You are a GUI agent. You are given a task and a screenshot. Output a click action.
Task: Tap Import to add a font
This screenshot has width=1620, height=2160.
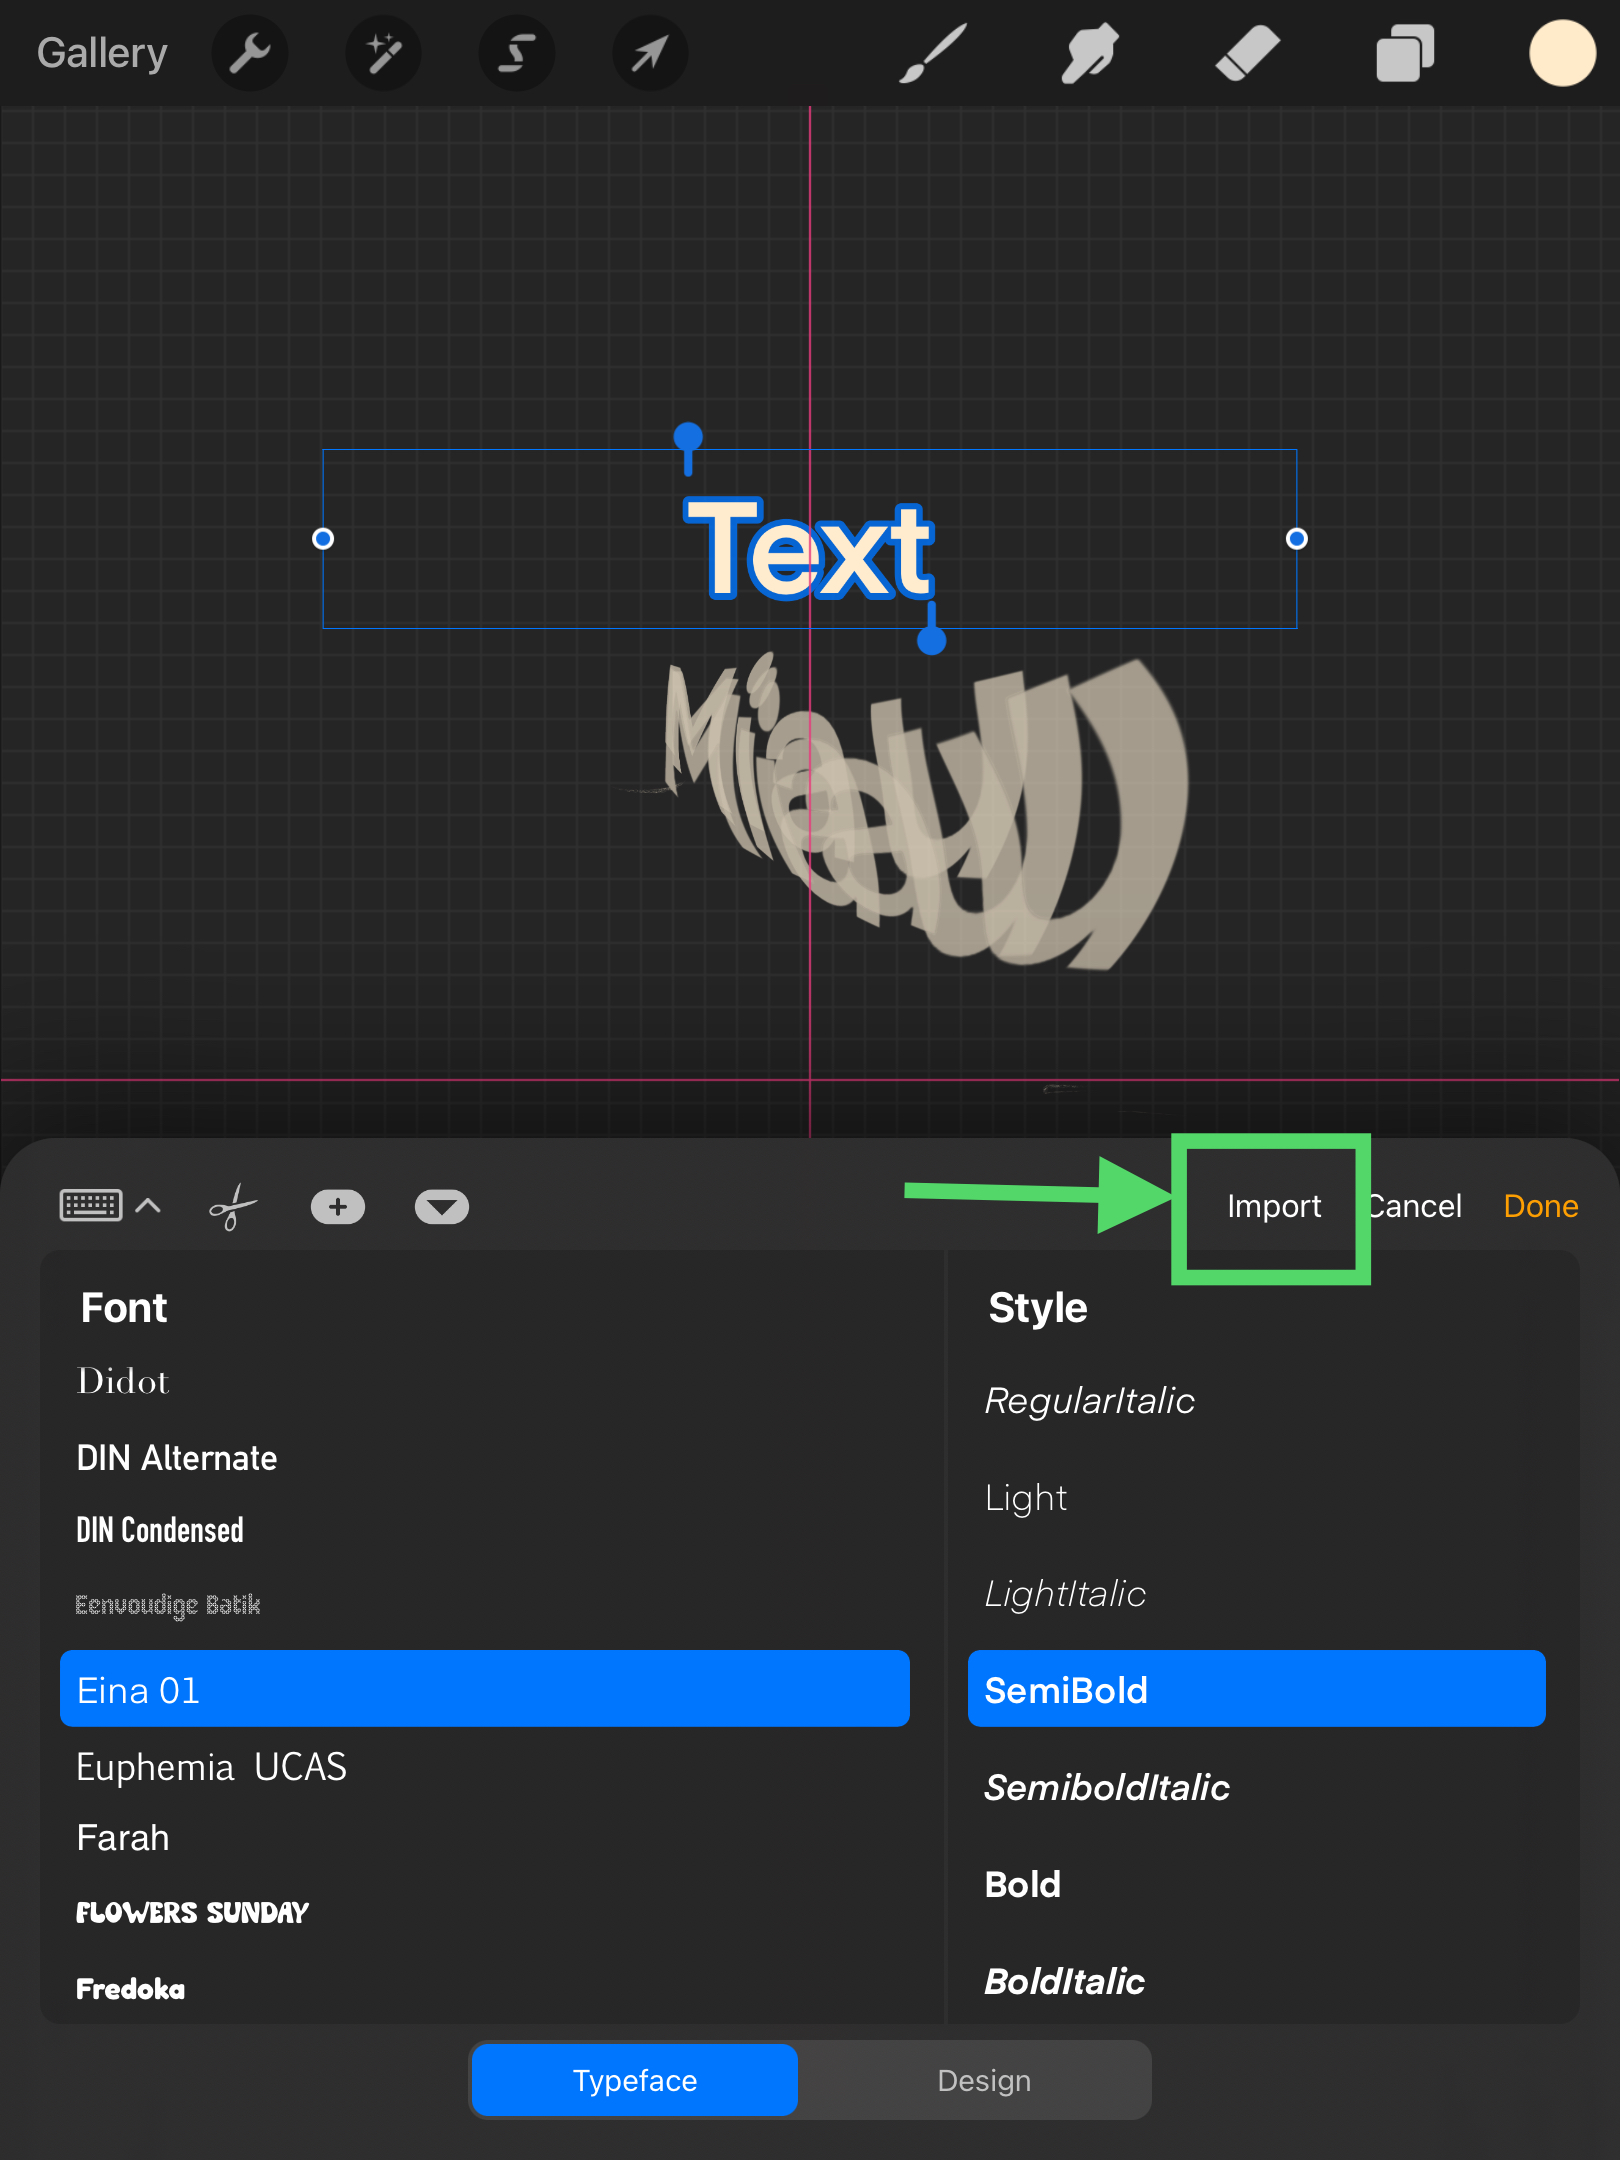[x=1273, y=1207]
